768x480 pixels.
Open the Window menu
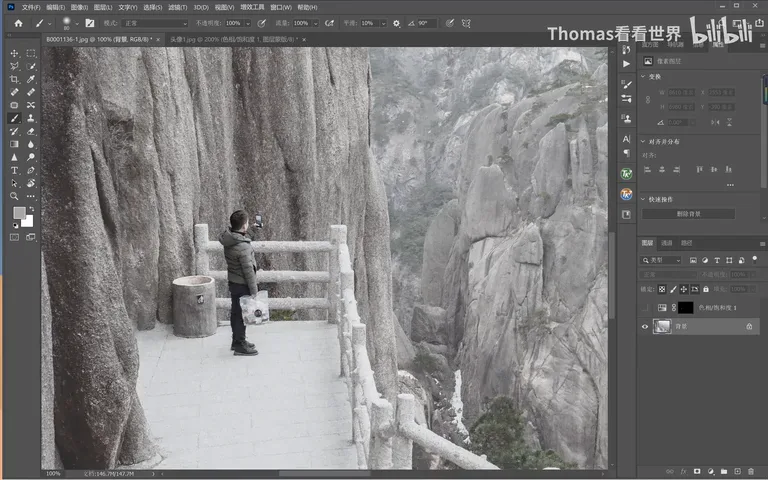(x=281, y=7)
